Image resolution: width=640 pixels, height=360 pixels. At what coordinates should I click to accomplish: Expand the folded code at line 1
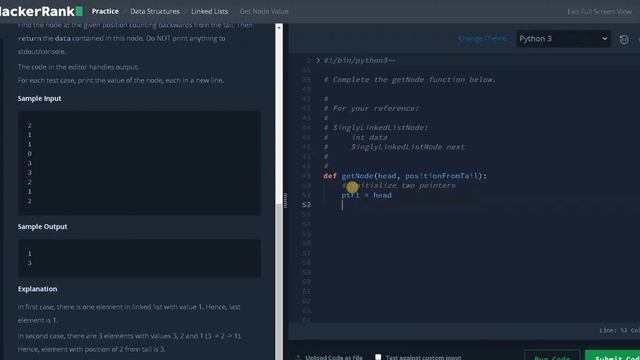pos(318,60)
